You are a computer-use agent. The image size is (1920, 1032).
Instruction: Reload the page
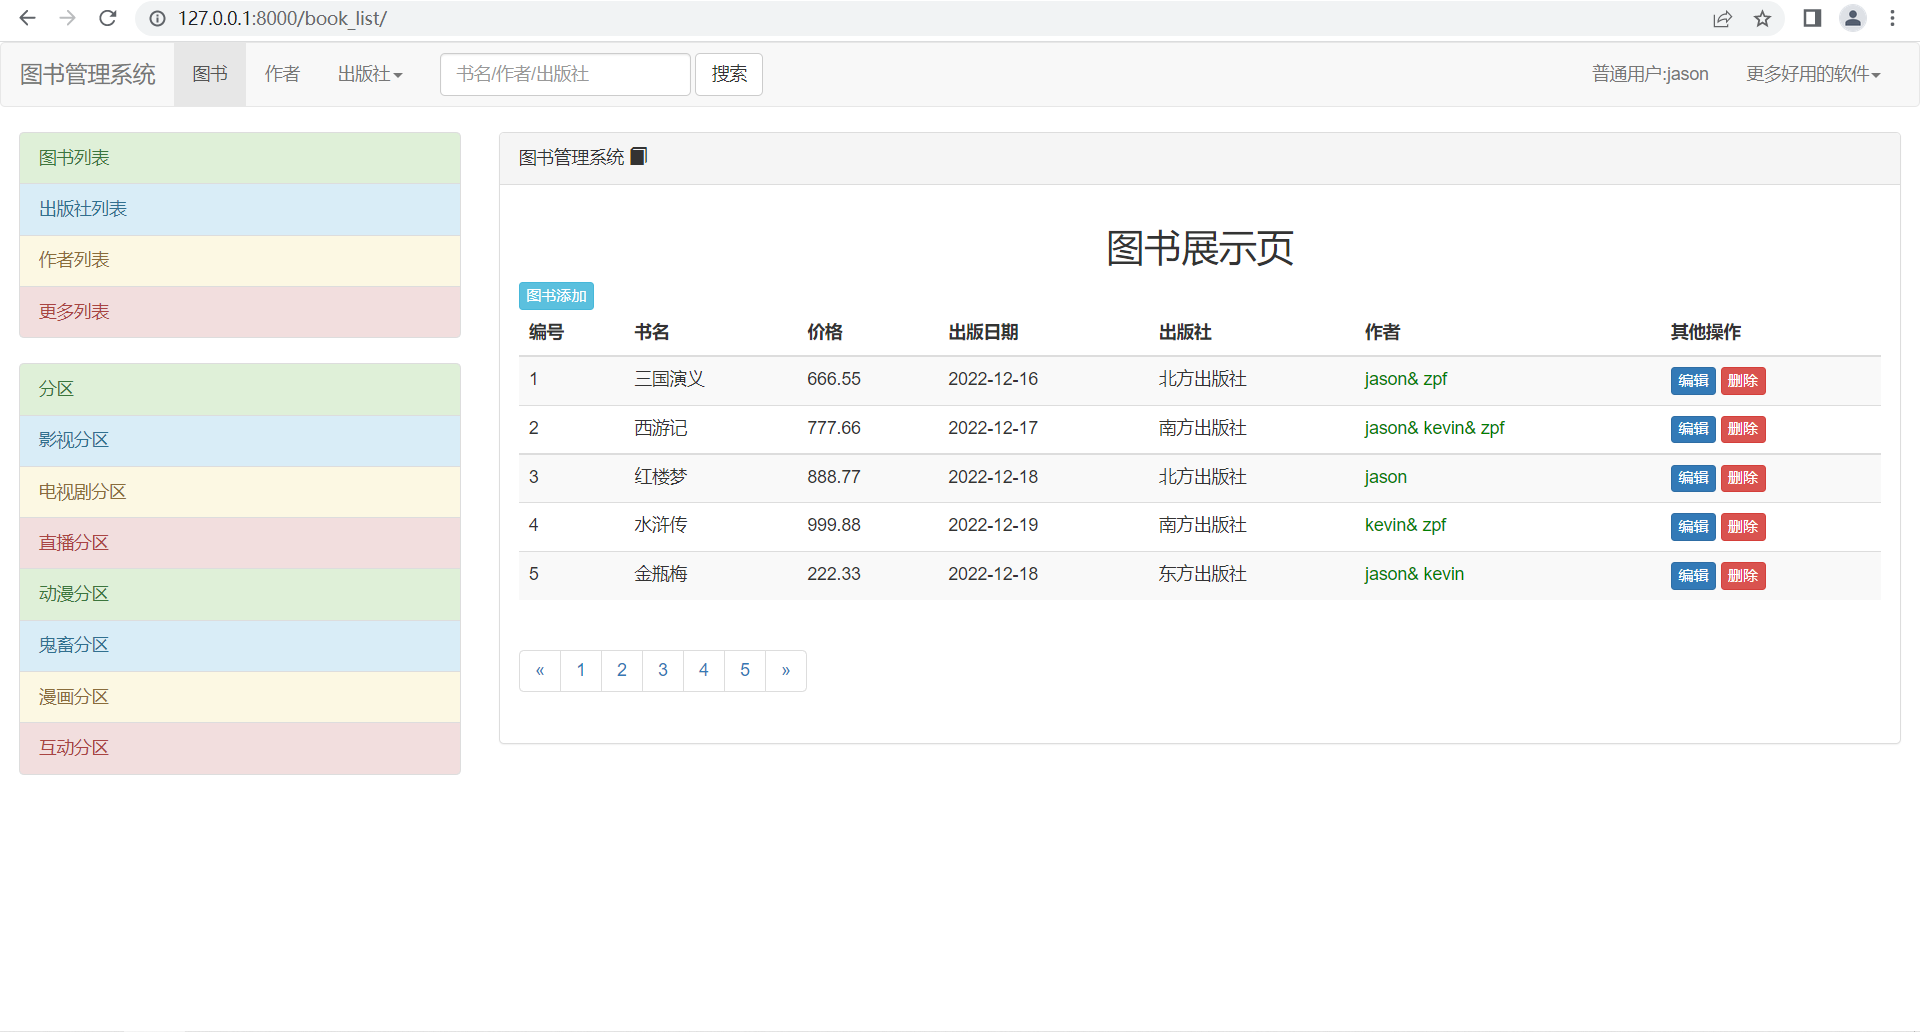pos(108,18)
